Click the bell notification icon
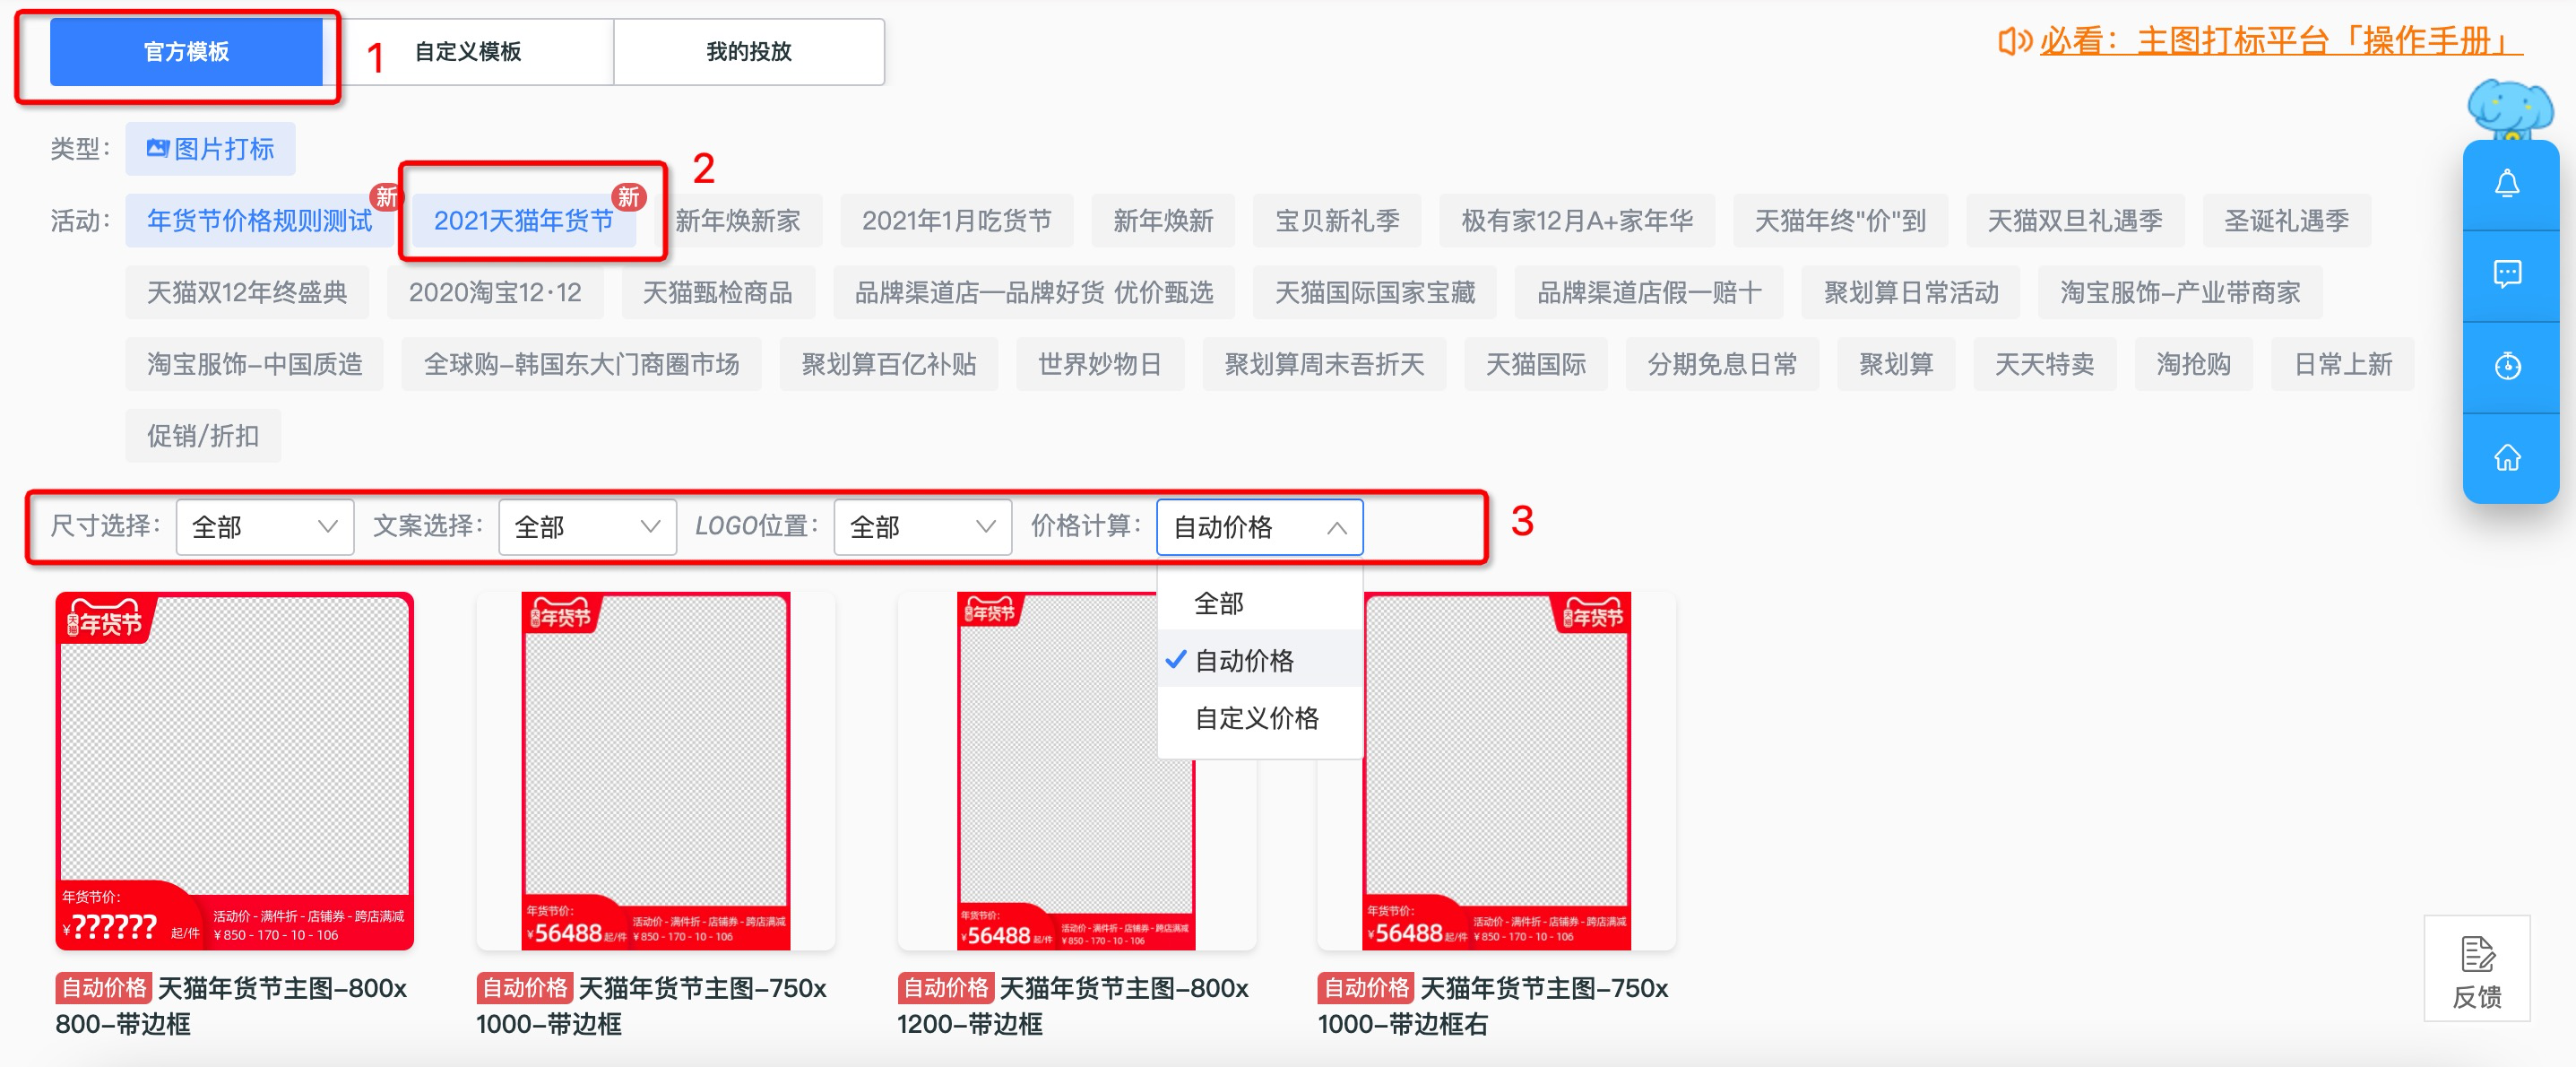Image resolution: width=2576 pixels, height=1067 pixels. coord(2506,184)
